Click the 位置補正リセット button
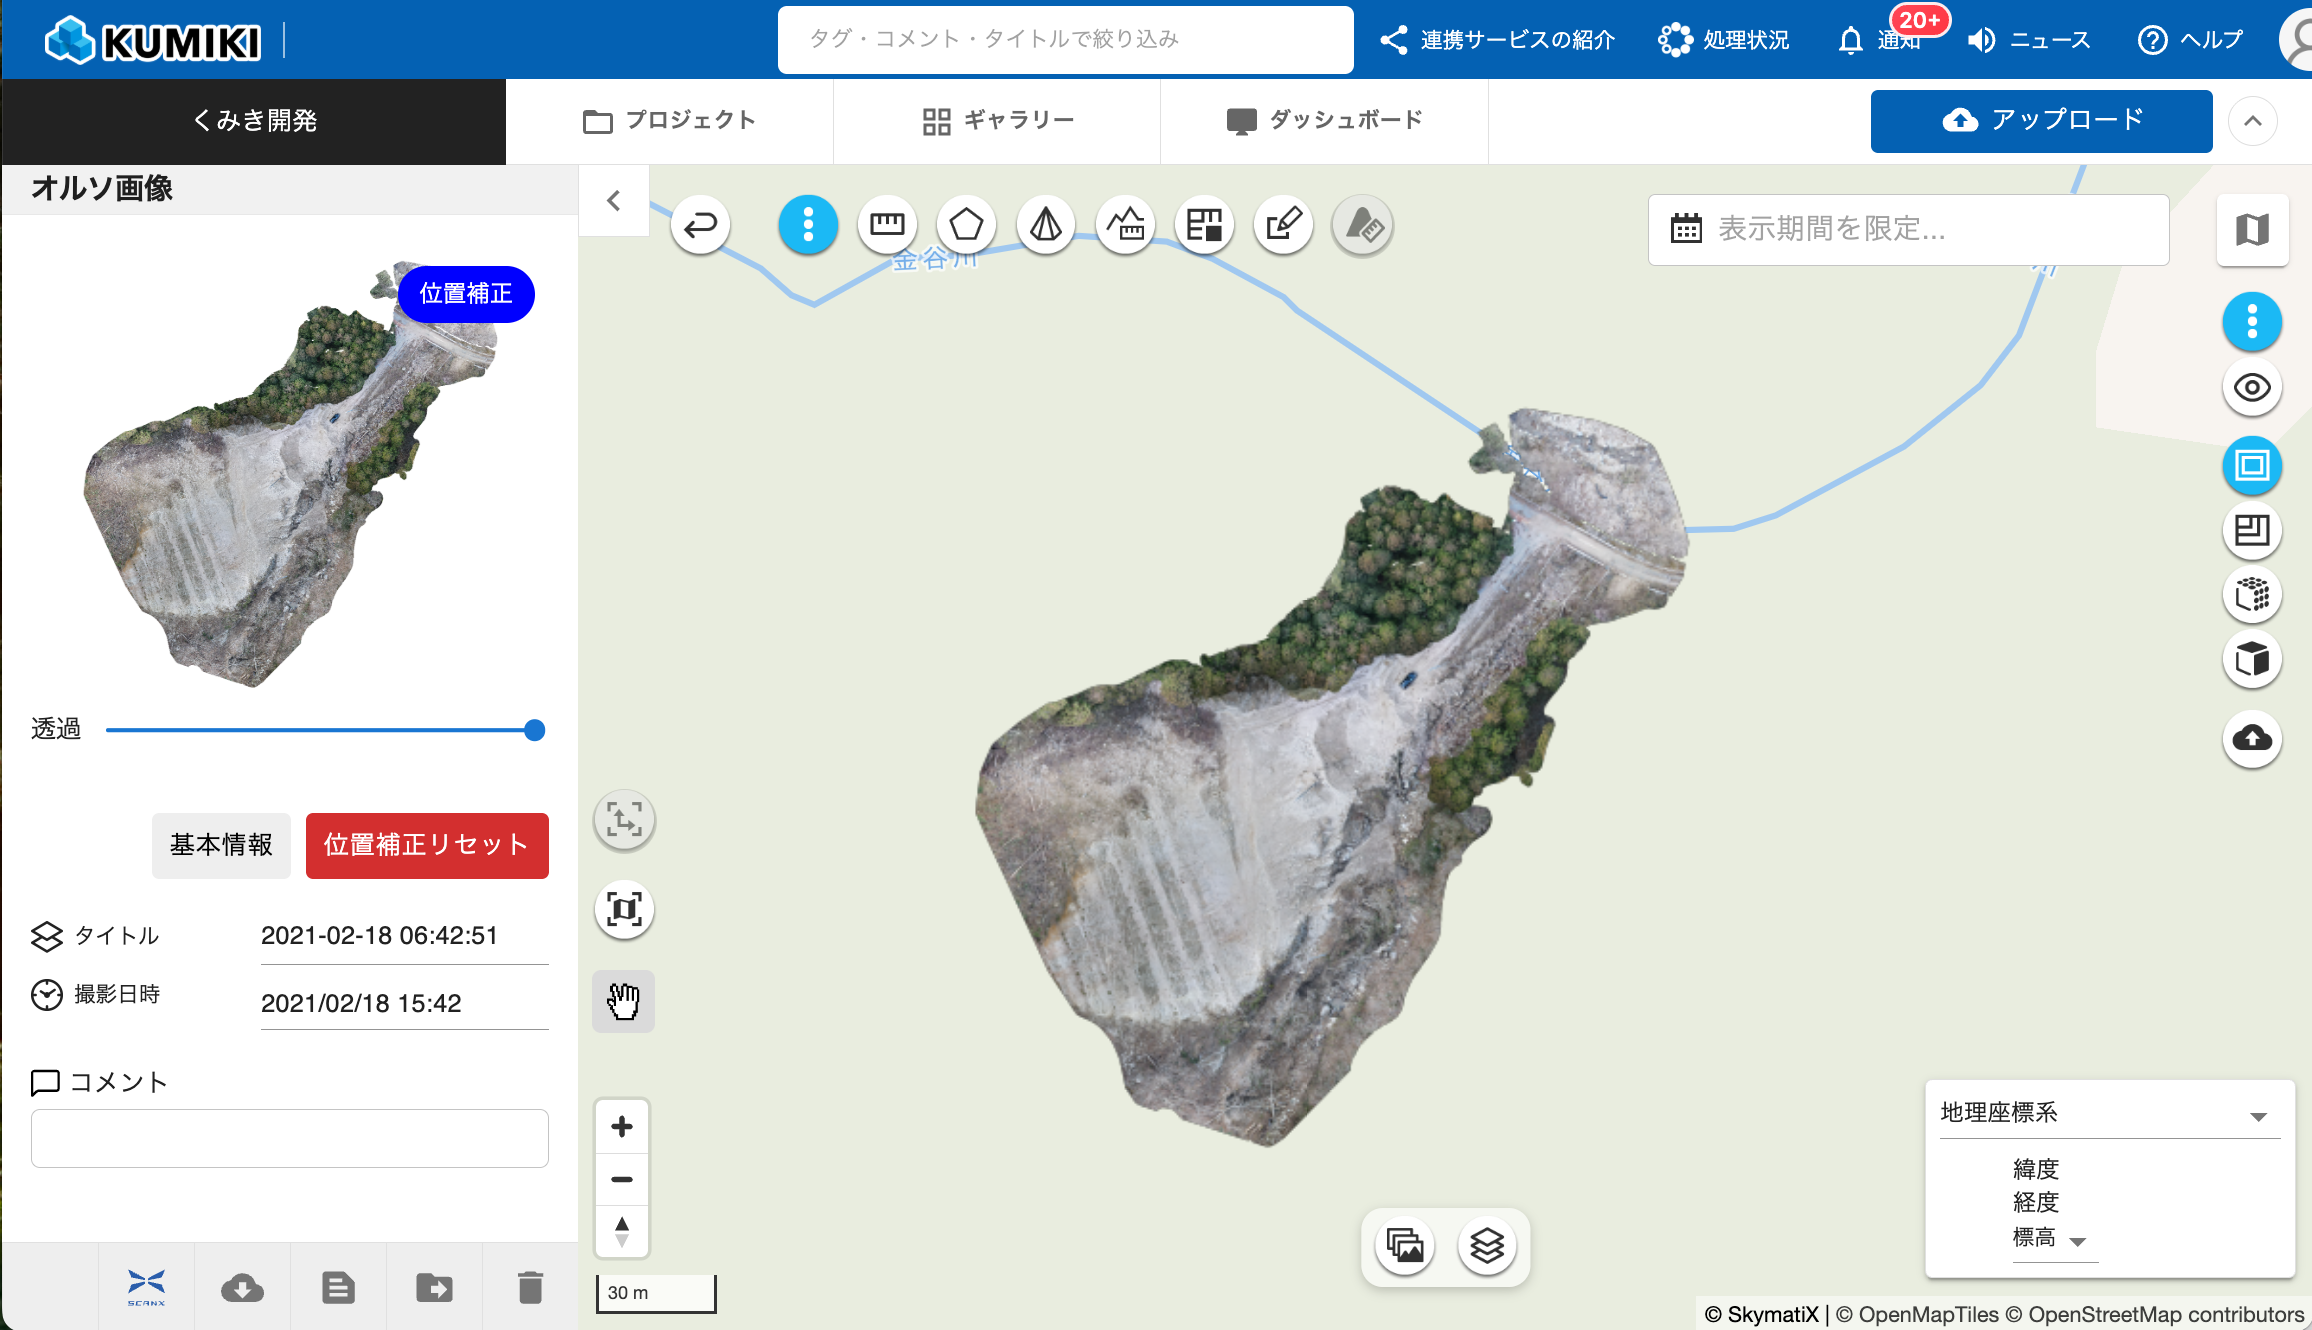 click(427, 846)
